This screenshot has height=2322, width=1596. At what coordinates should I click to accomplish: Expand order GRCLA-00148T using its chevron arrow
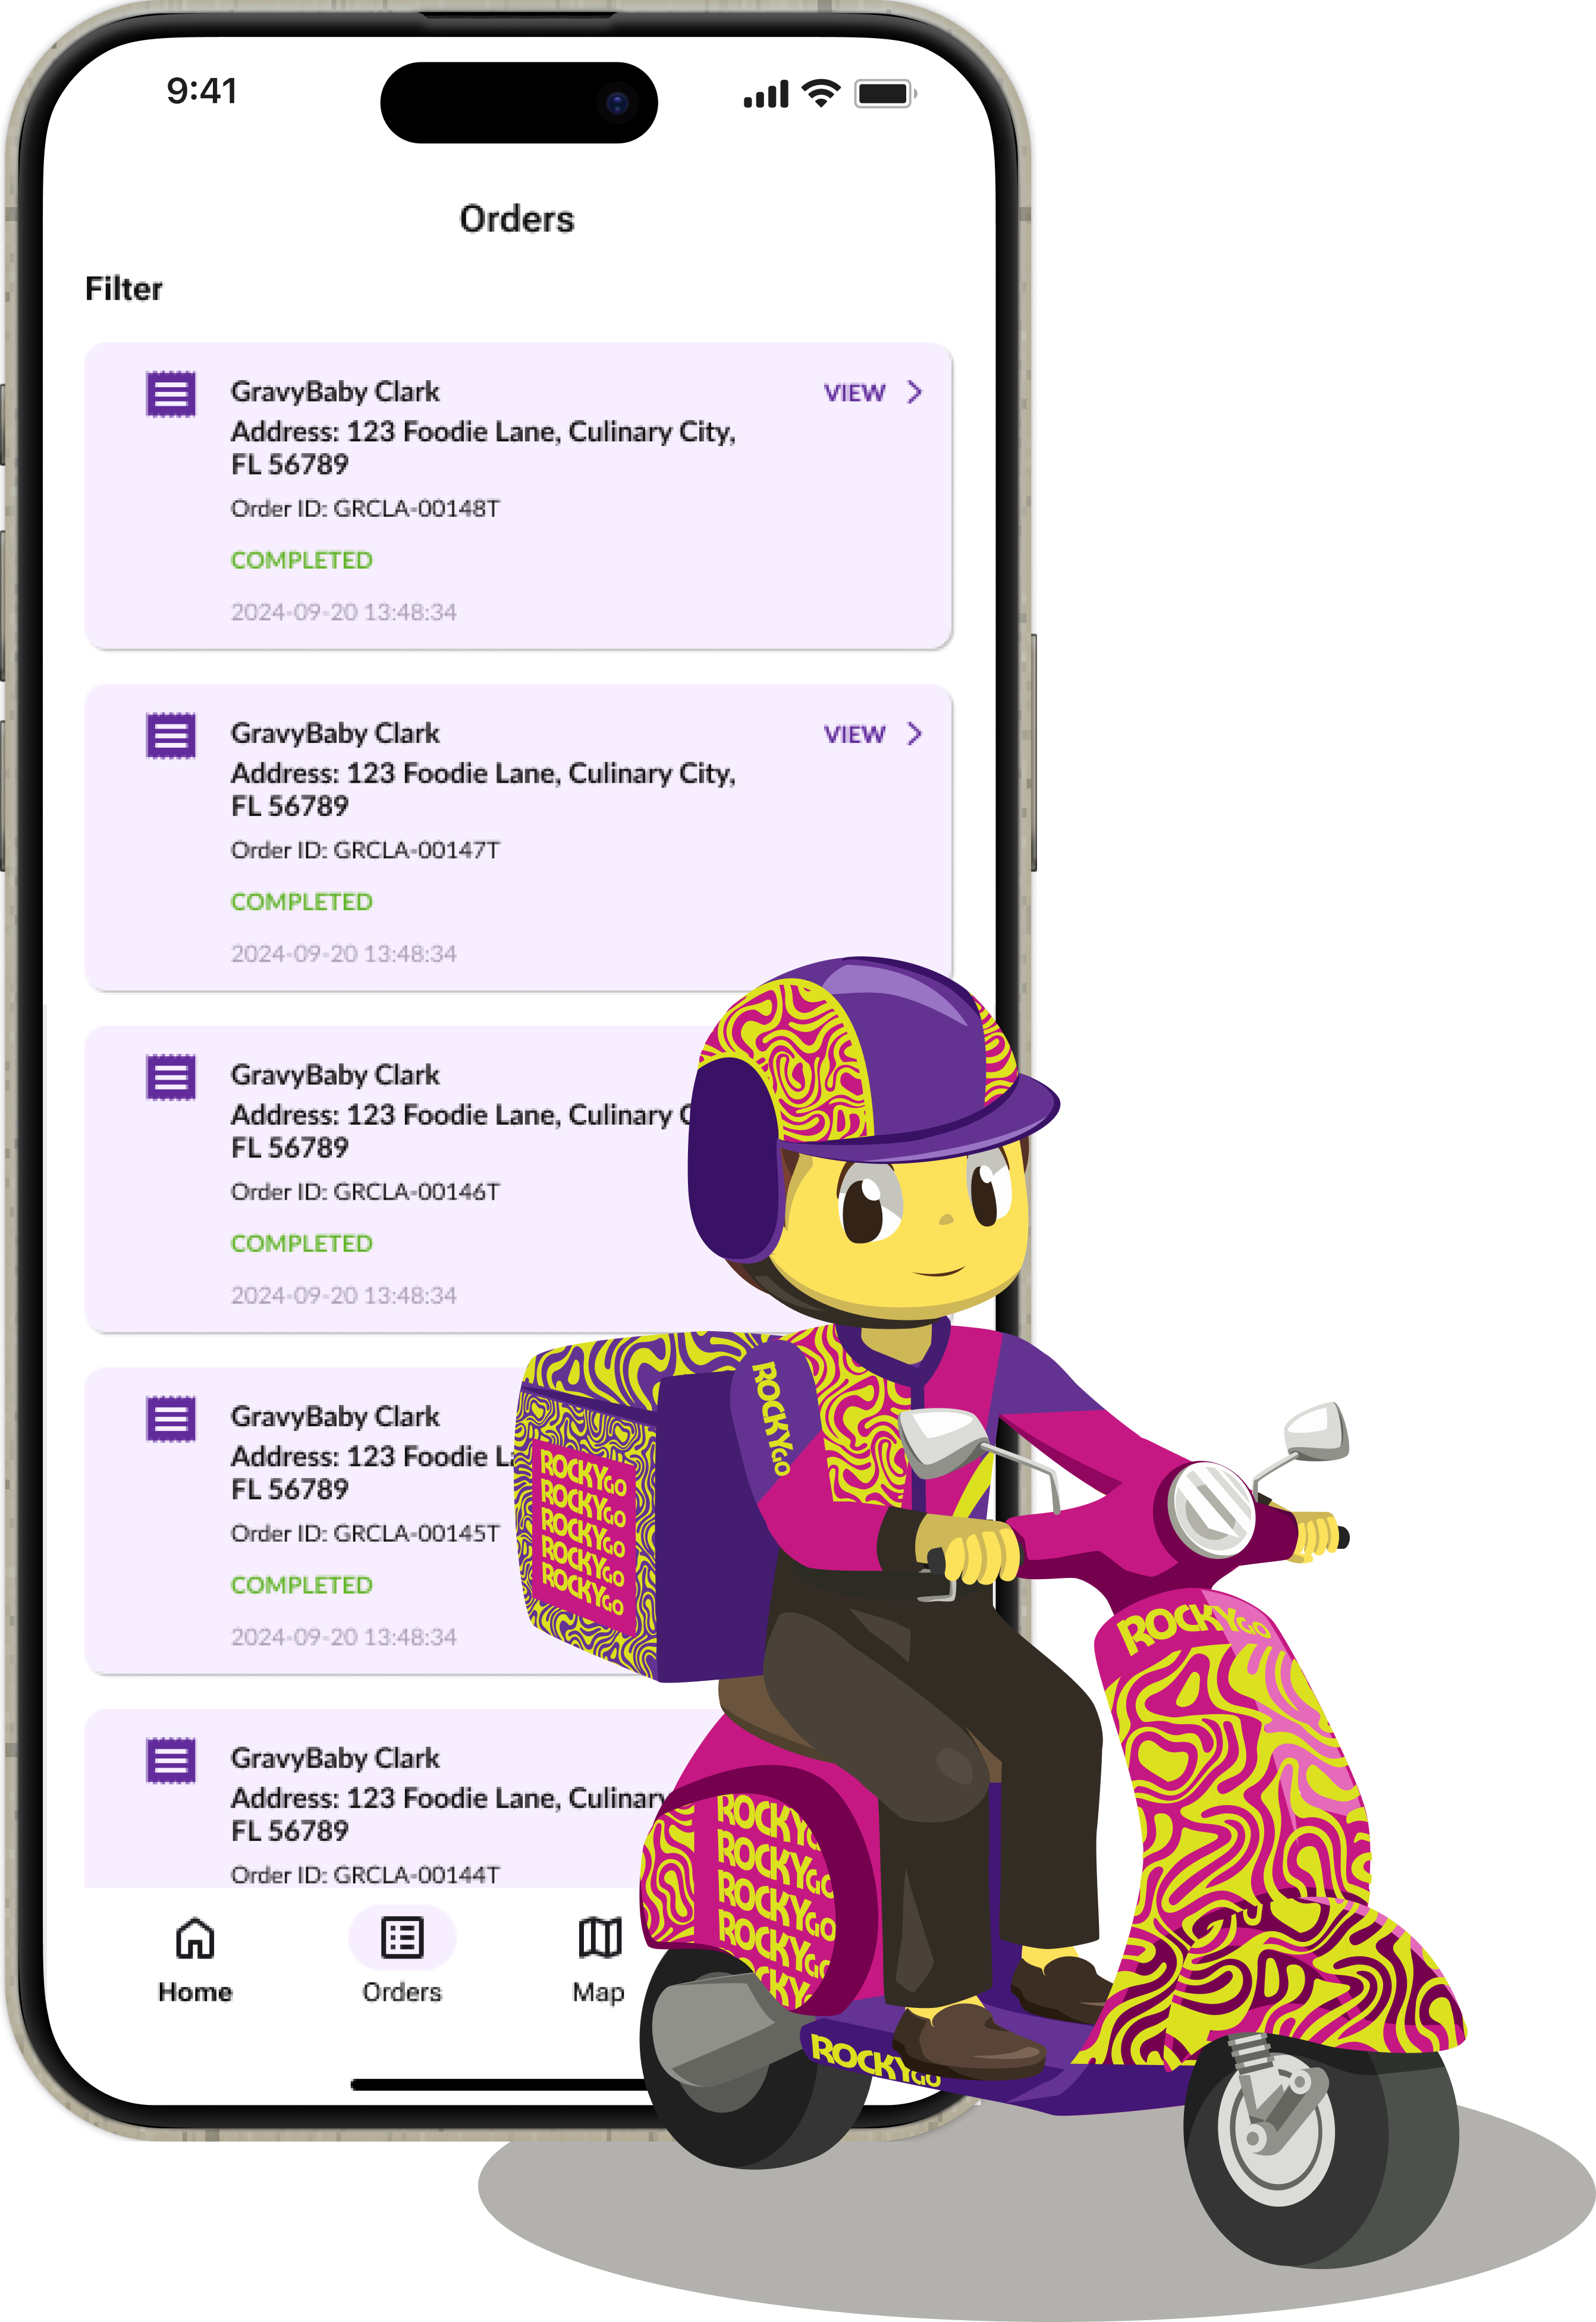(914, 392)
